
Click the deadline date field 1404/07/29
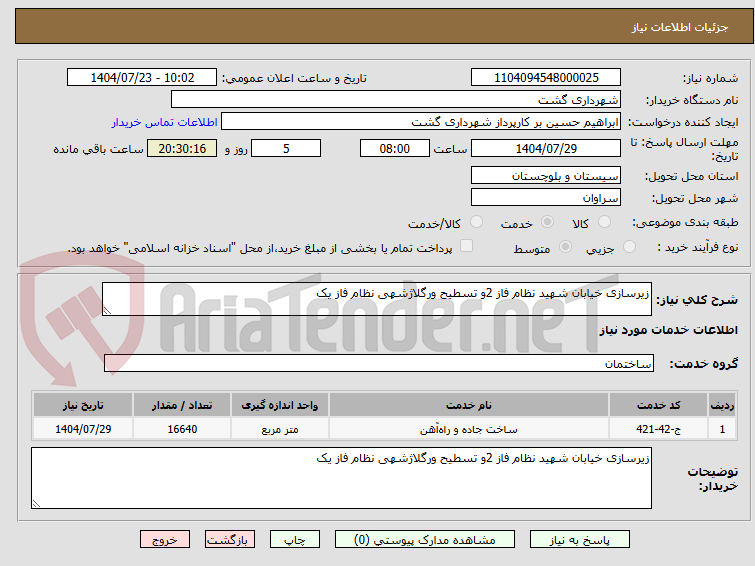pyautogui.click(x=546, y=148)
